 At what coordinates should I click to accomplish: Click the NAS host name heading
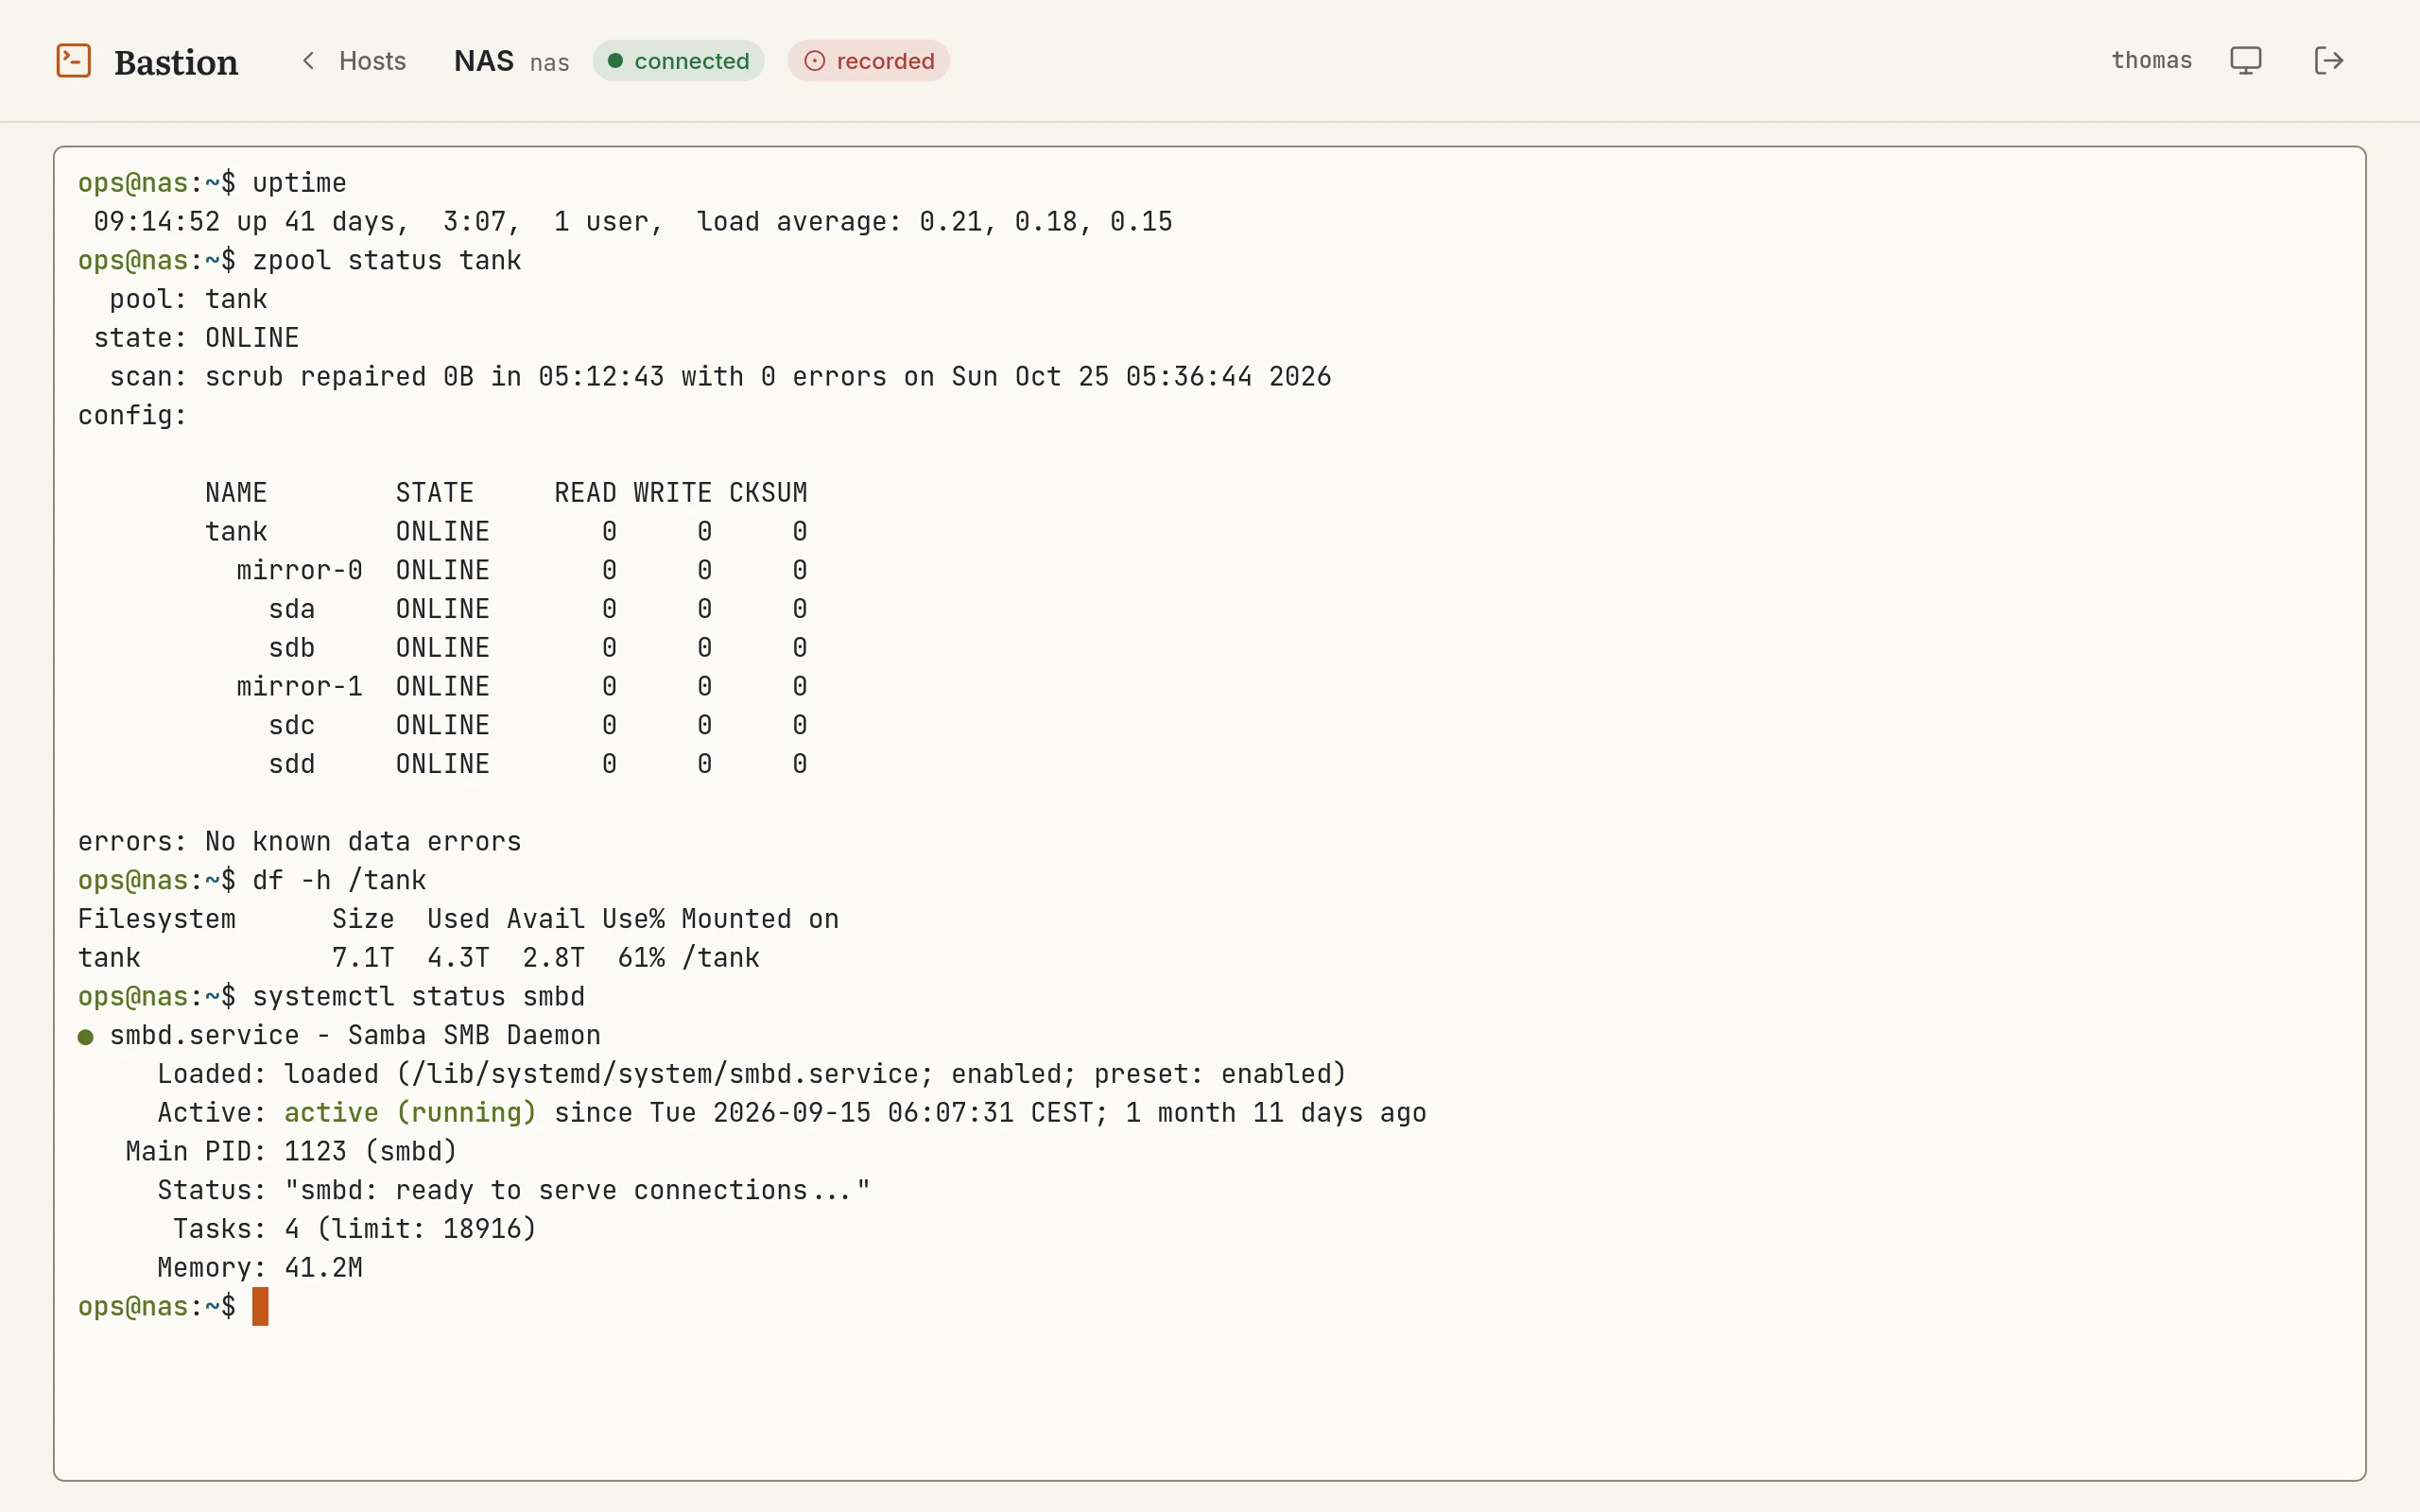(484, 61)
